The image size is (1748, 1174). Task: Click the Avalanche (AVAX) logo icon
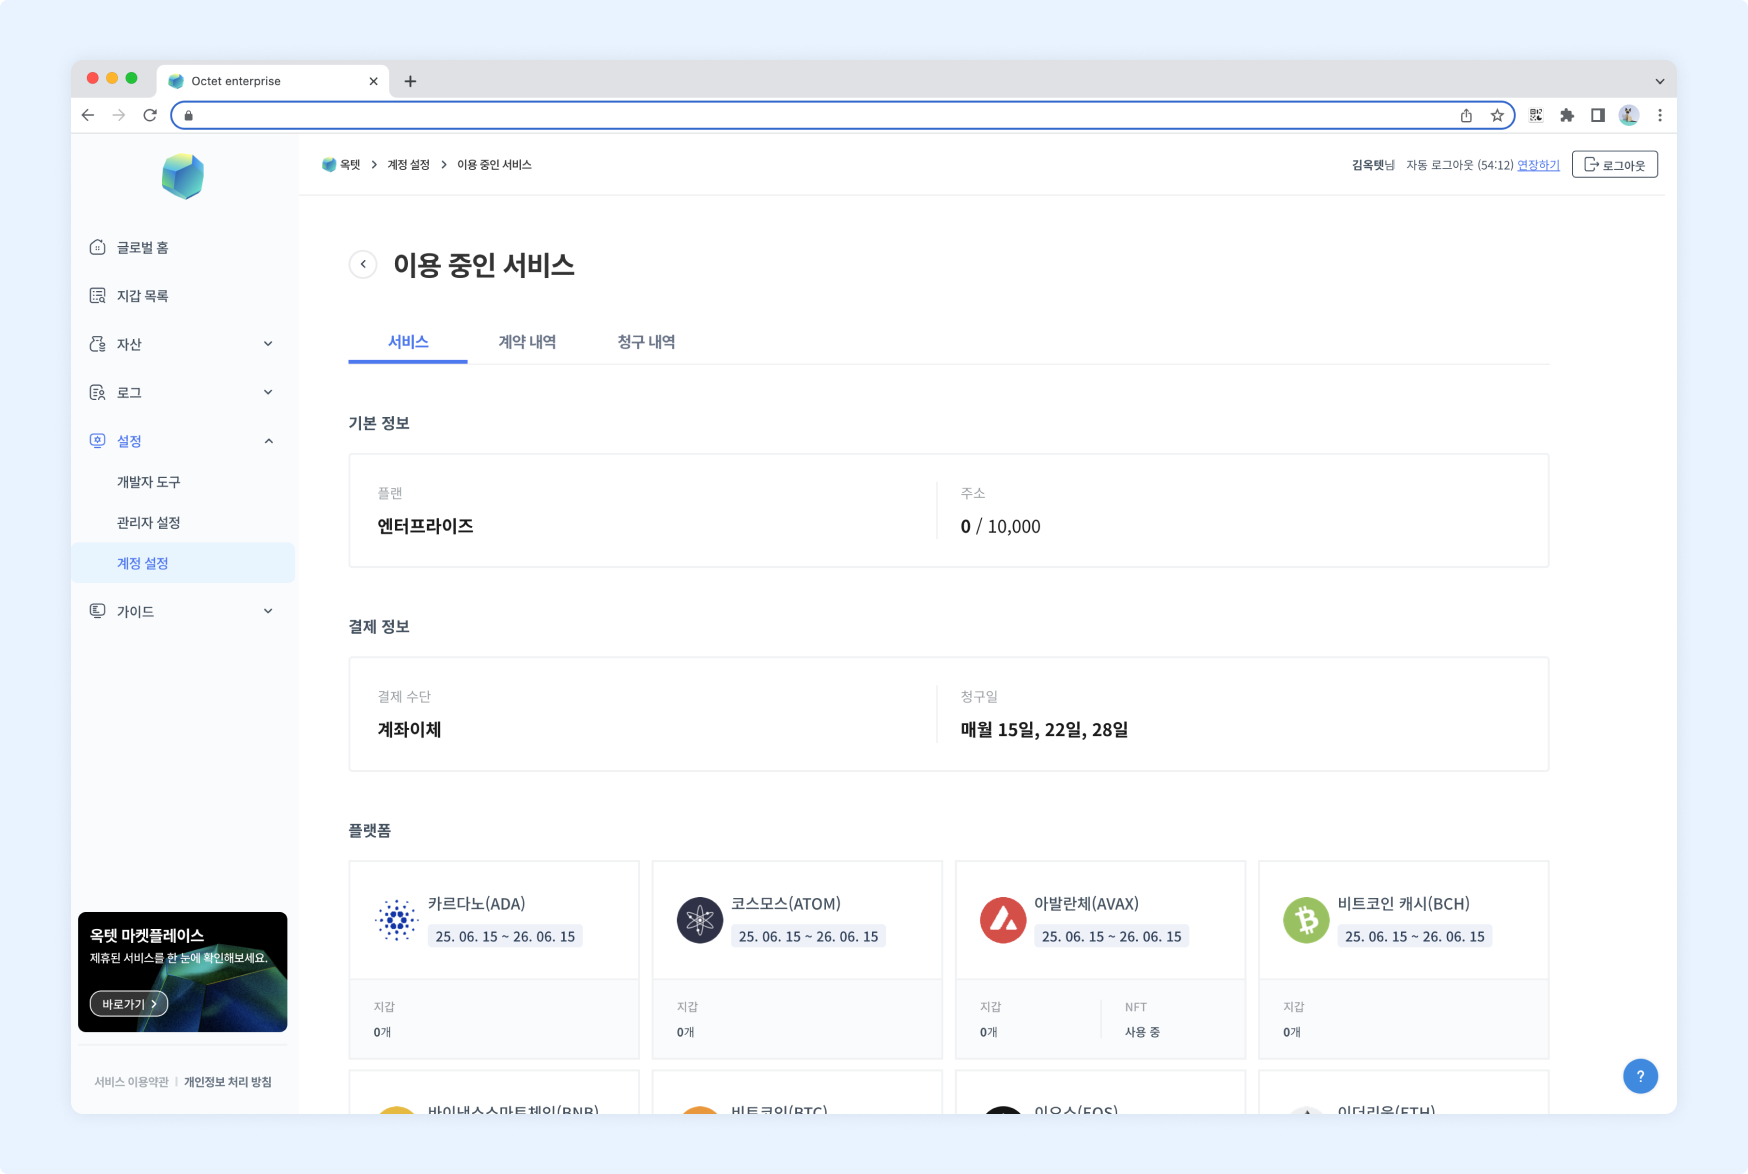(x=1003, y=920)
